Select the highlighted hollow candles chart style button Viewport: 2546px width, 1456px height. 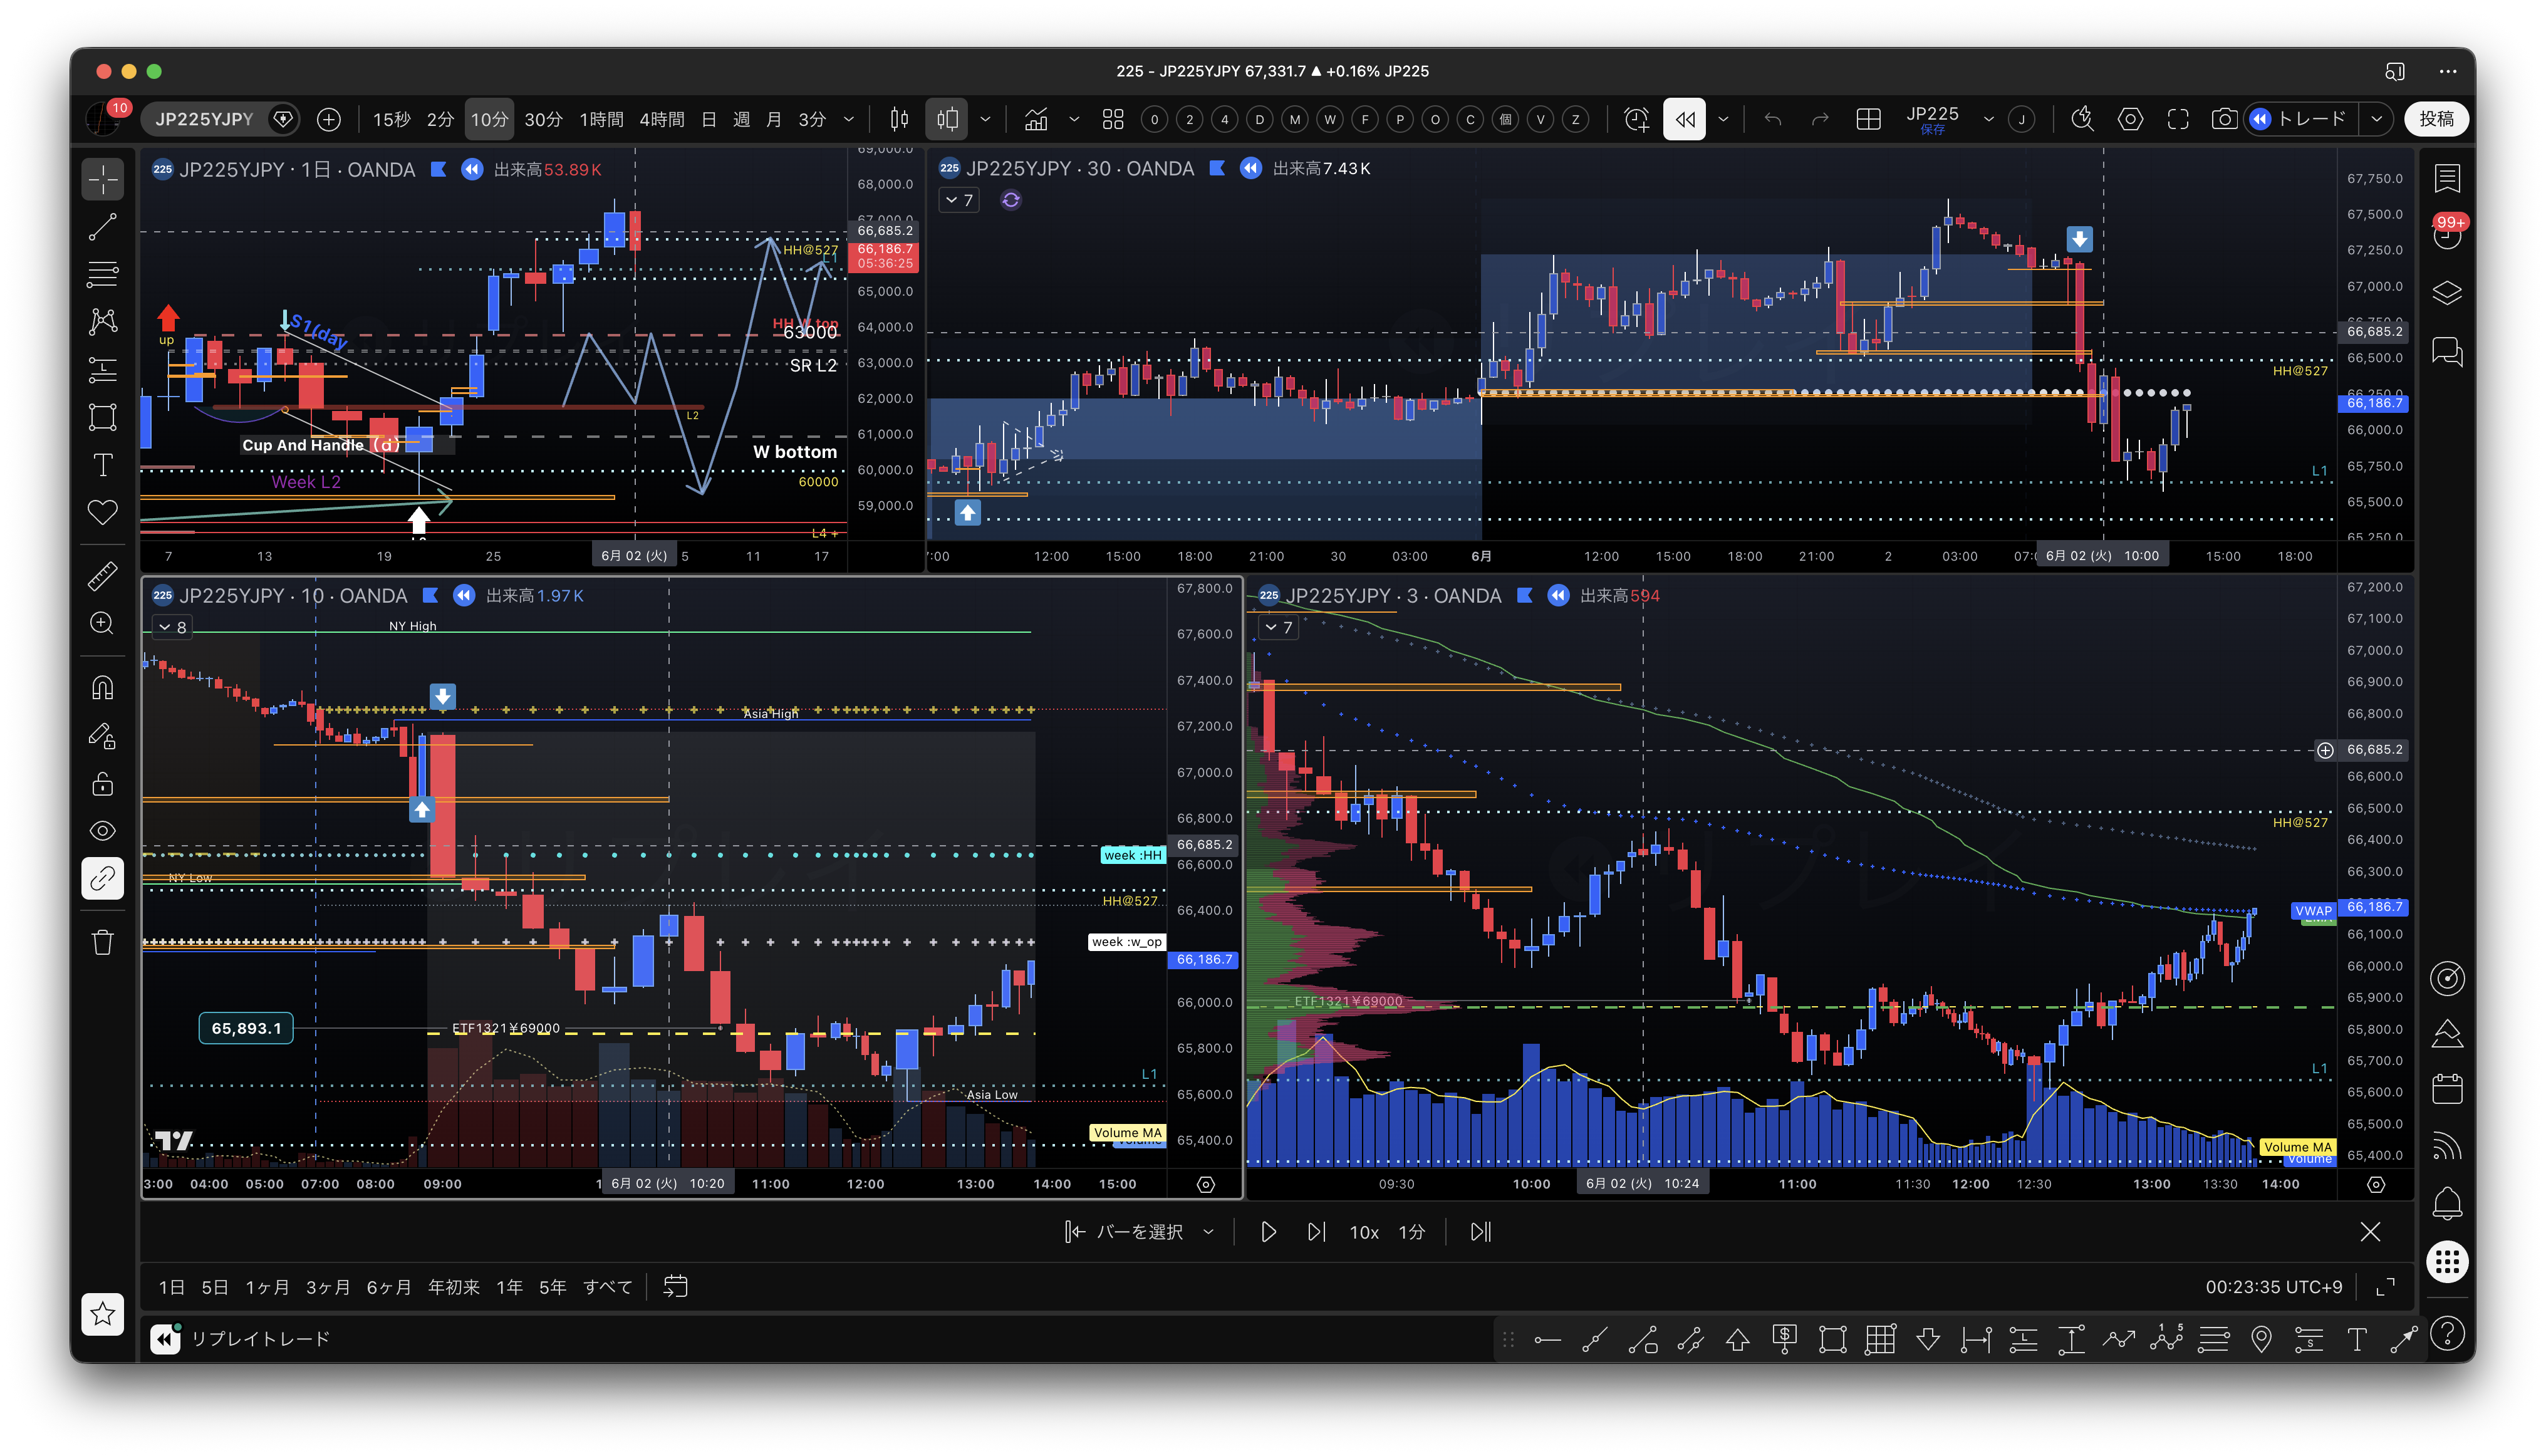[947, 119]
